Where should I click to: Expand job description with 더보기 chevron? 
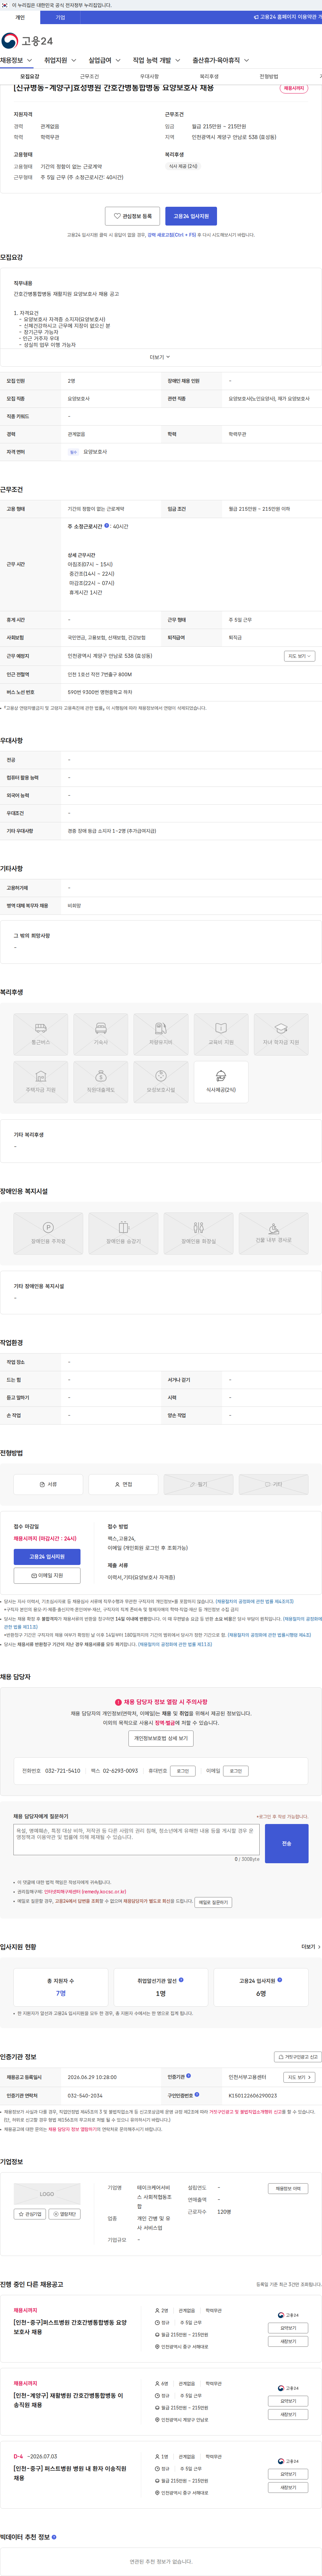pos(160,357)
